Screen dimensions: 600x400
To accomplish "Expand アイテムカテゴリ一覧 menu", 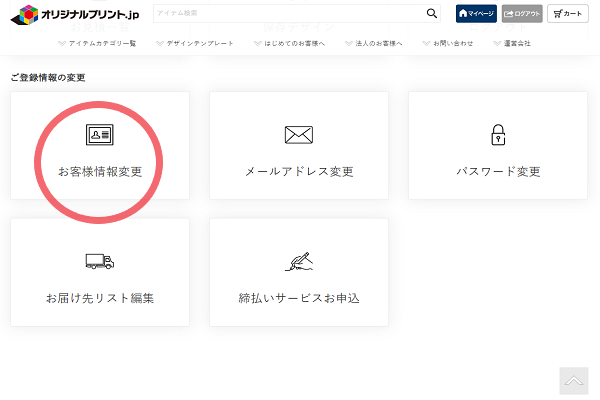I will pyautogui.click(x=97, y=44).
